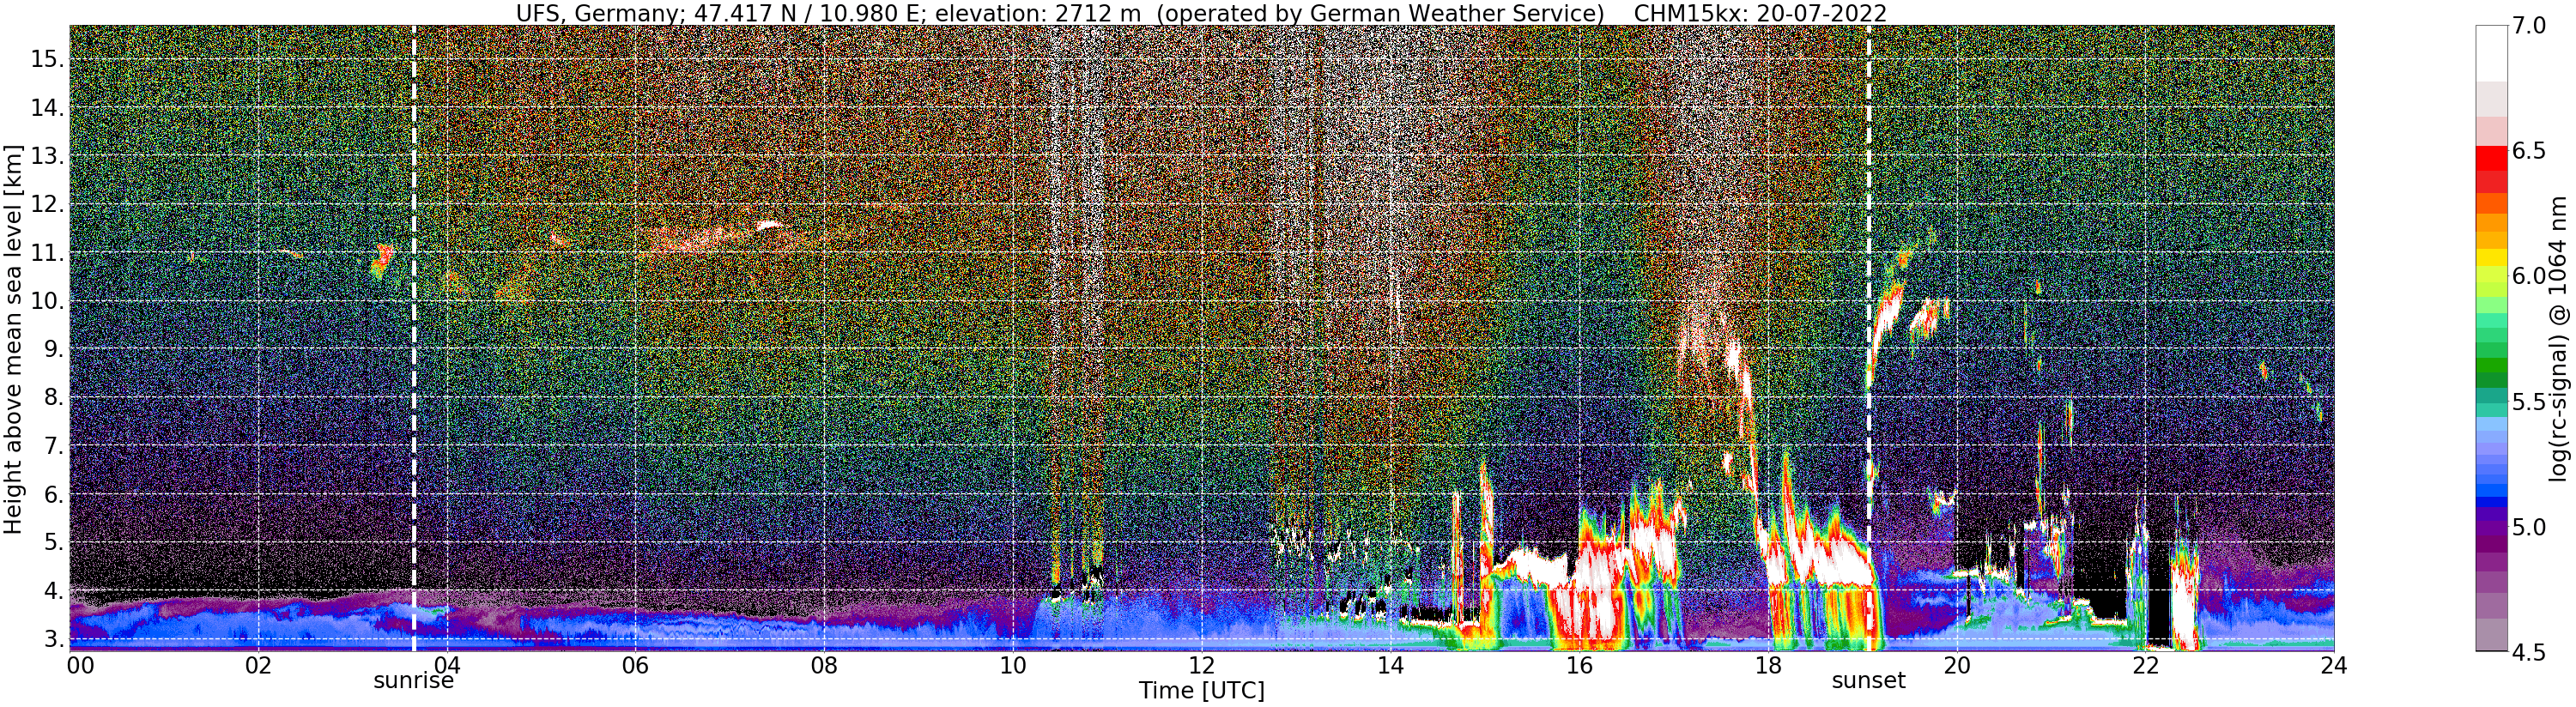Click the height tick label "6."

(x=53, y=494)
